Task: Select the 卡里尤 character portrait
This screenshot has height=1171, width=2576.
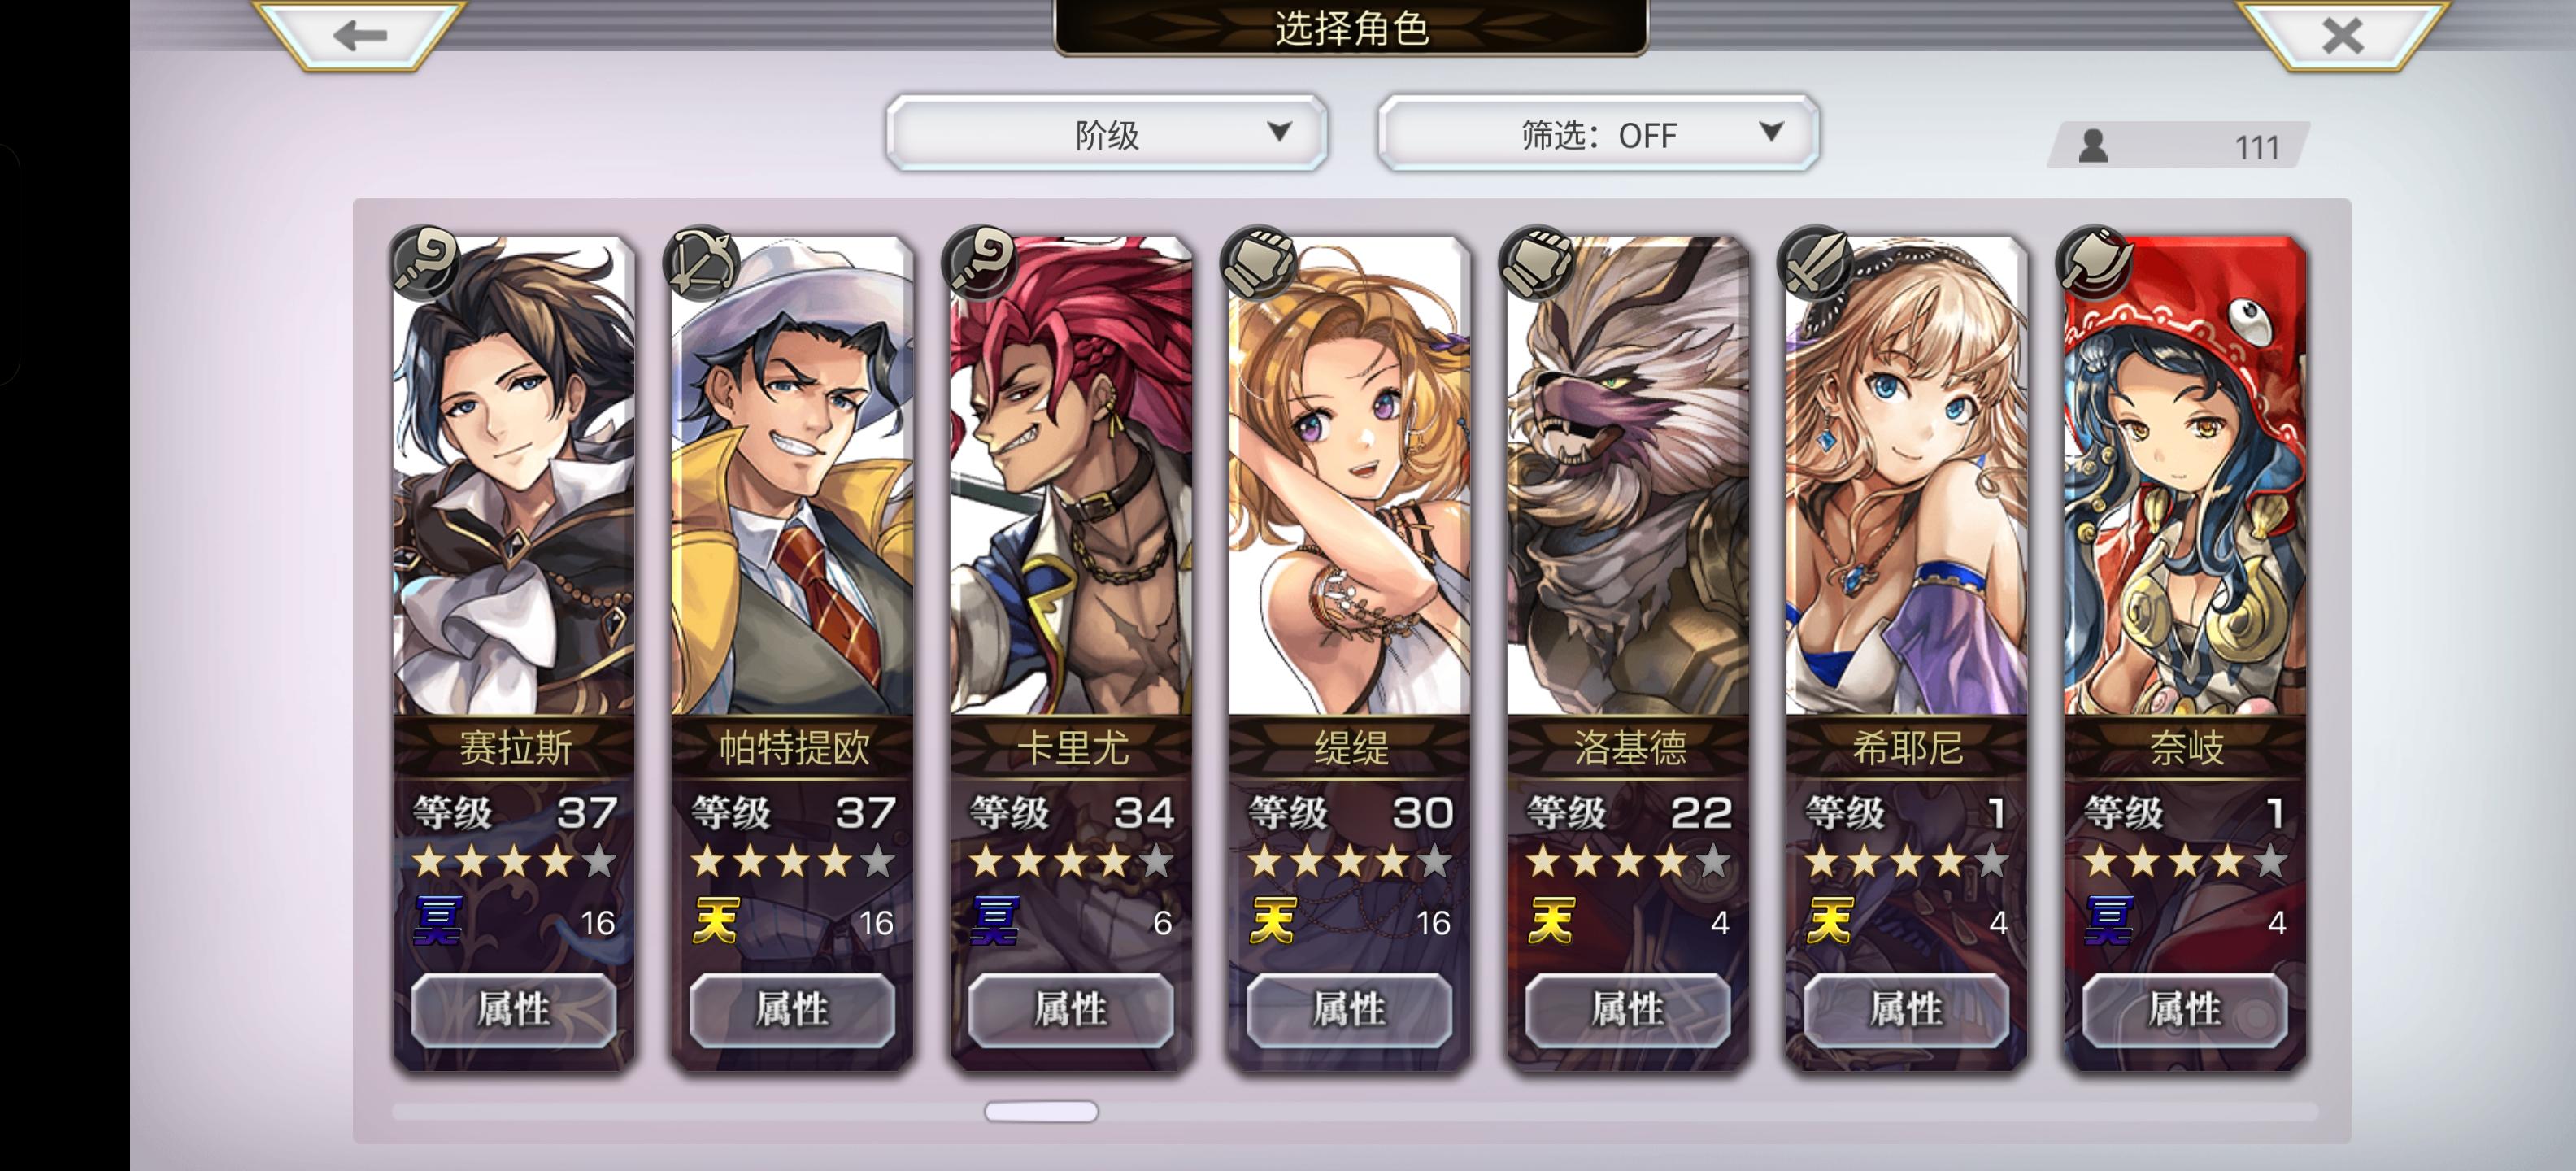Action: click(1071, 475)
